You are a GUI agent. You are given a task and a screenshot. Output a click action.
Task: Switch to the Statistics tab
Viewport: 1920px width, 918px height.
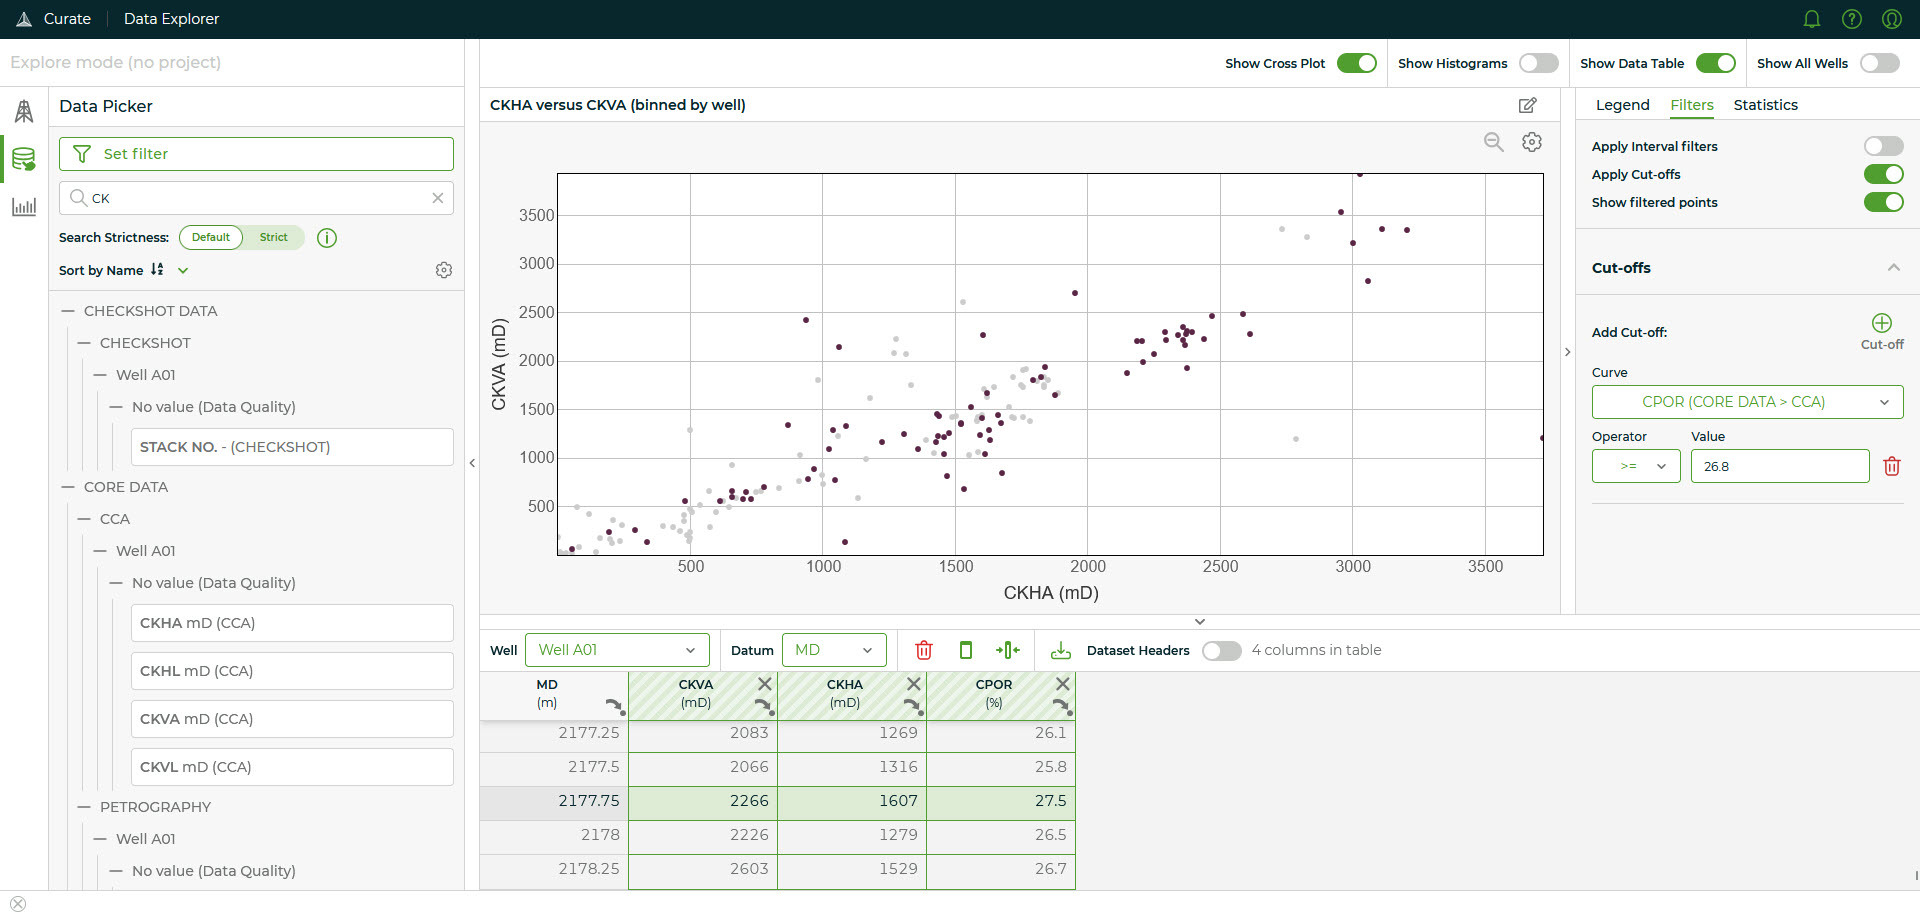(1765, 105)
